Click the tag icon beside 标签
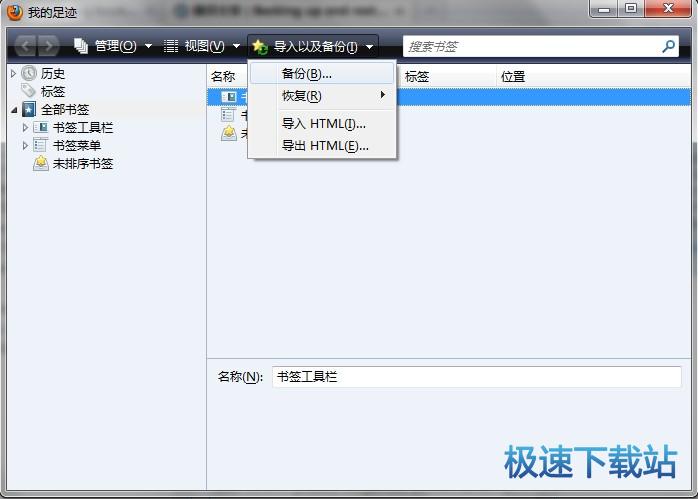Image resolution: width=698 pixels, height=499 pixels. 28,91
